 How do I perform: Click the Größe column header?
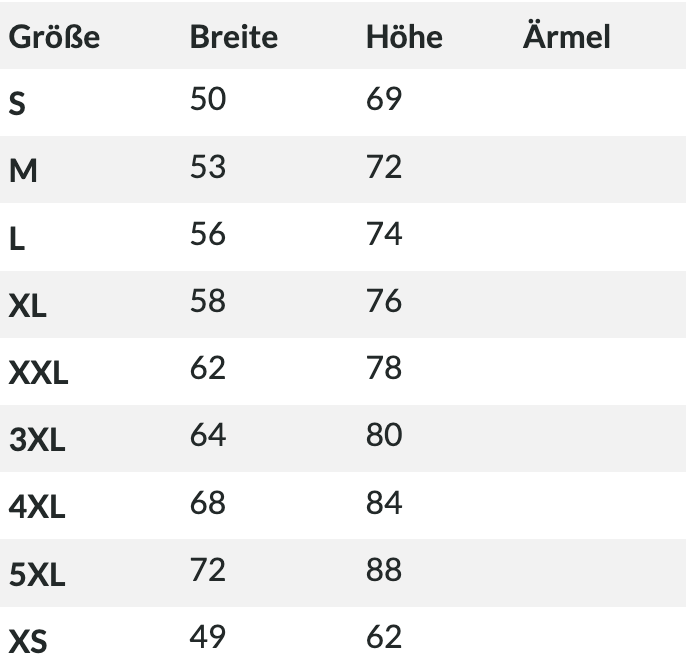point(54,37)
